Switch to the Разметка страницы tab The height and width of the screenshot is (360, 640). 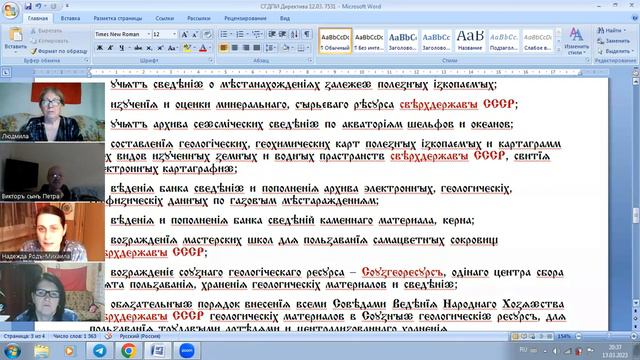pyautogui.click(x=118, y=18)
